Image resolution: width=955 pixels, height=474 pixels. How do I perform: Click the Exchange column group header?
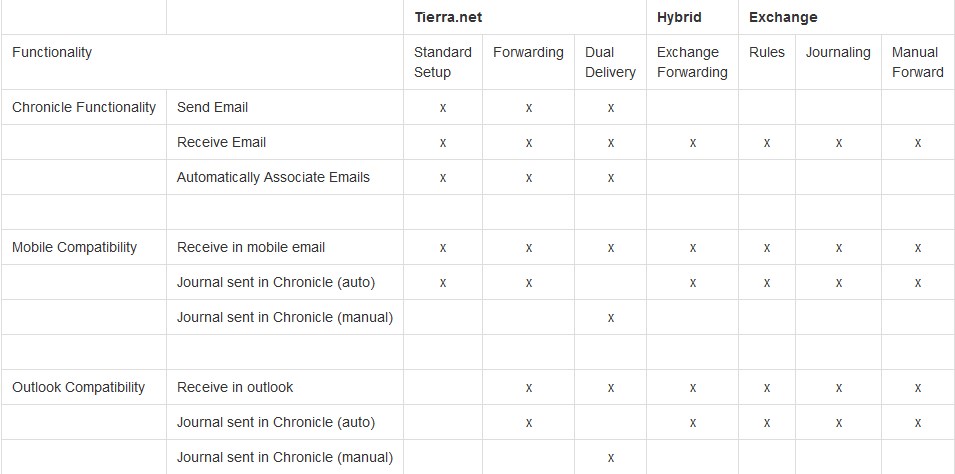783,17
